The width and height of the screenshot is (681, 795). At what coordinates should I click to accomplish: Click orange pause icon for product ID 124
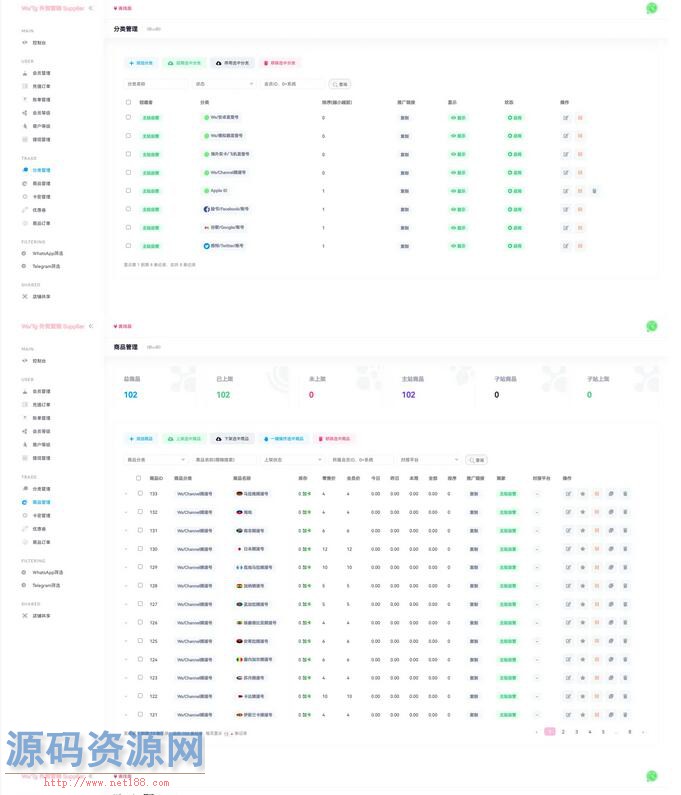(x=597, y=660)
